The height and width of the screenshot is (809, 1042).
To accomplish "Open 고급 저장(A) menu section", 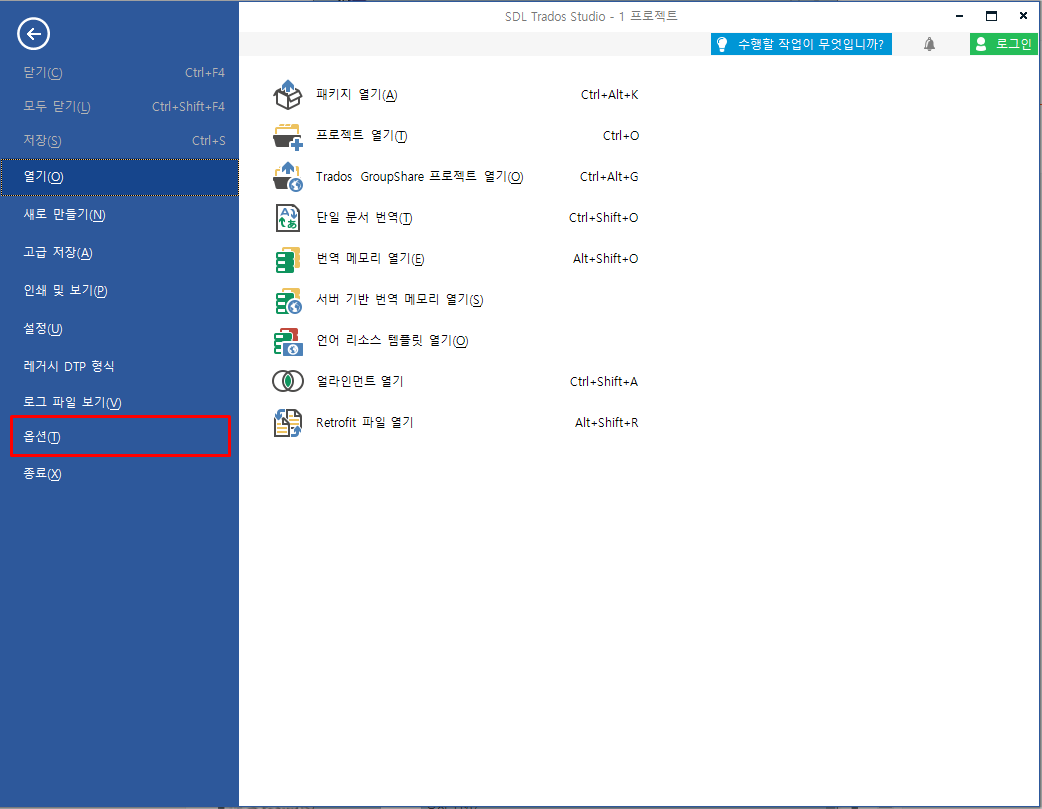I will click(120, 253).
